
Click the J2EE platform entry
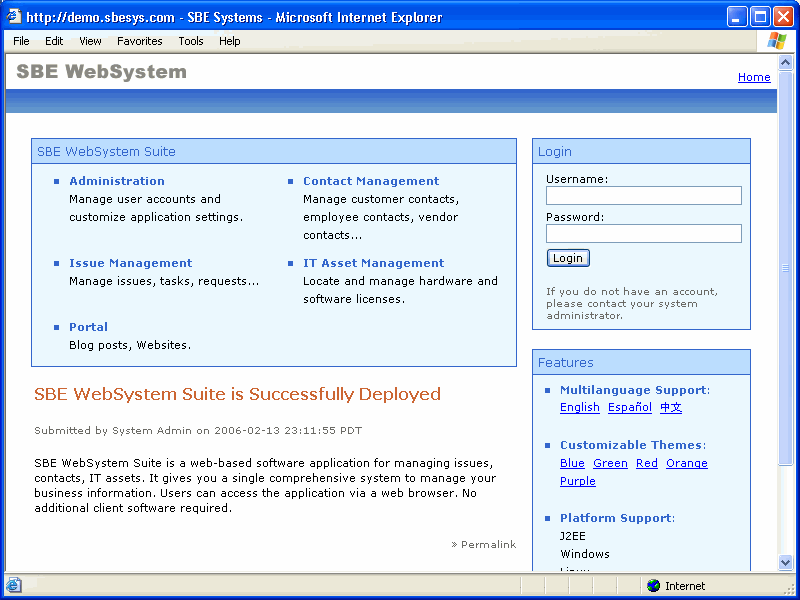click(573, 536)
